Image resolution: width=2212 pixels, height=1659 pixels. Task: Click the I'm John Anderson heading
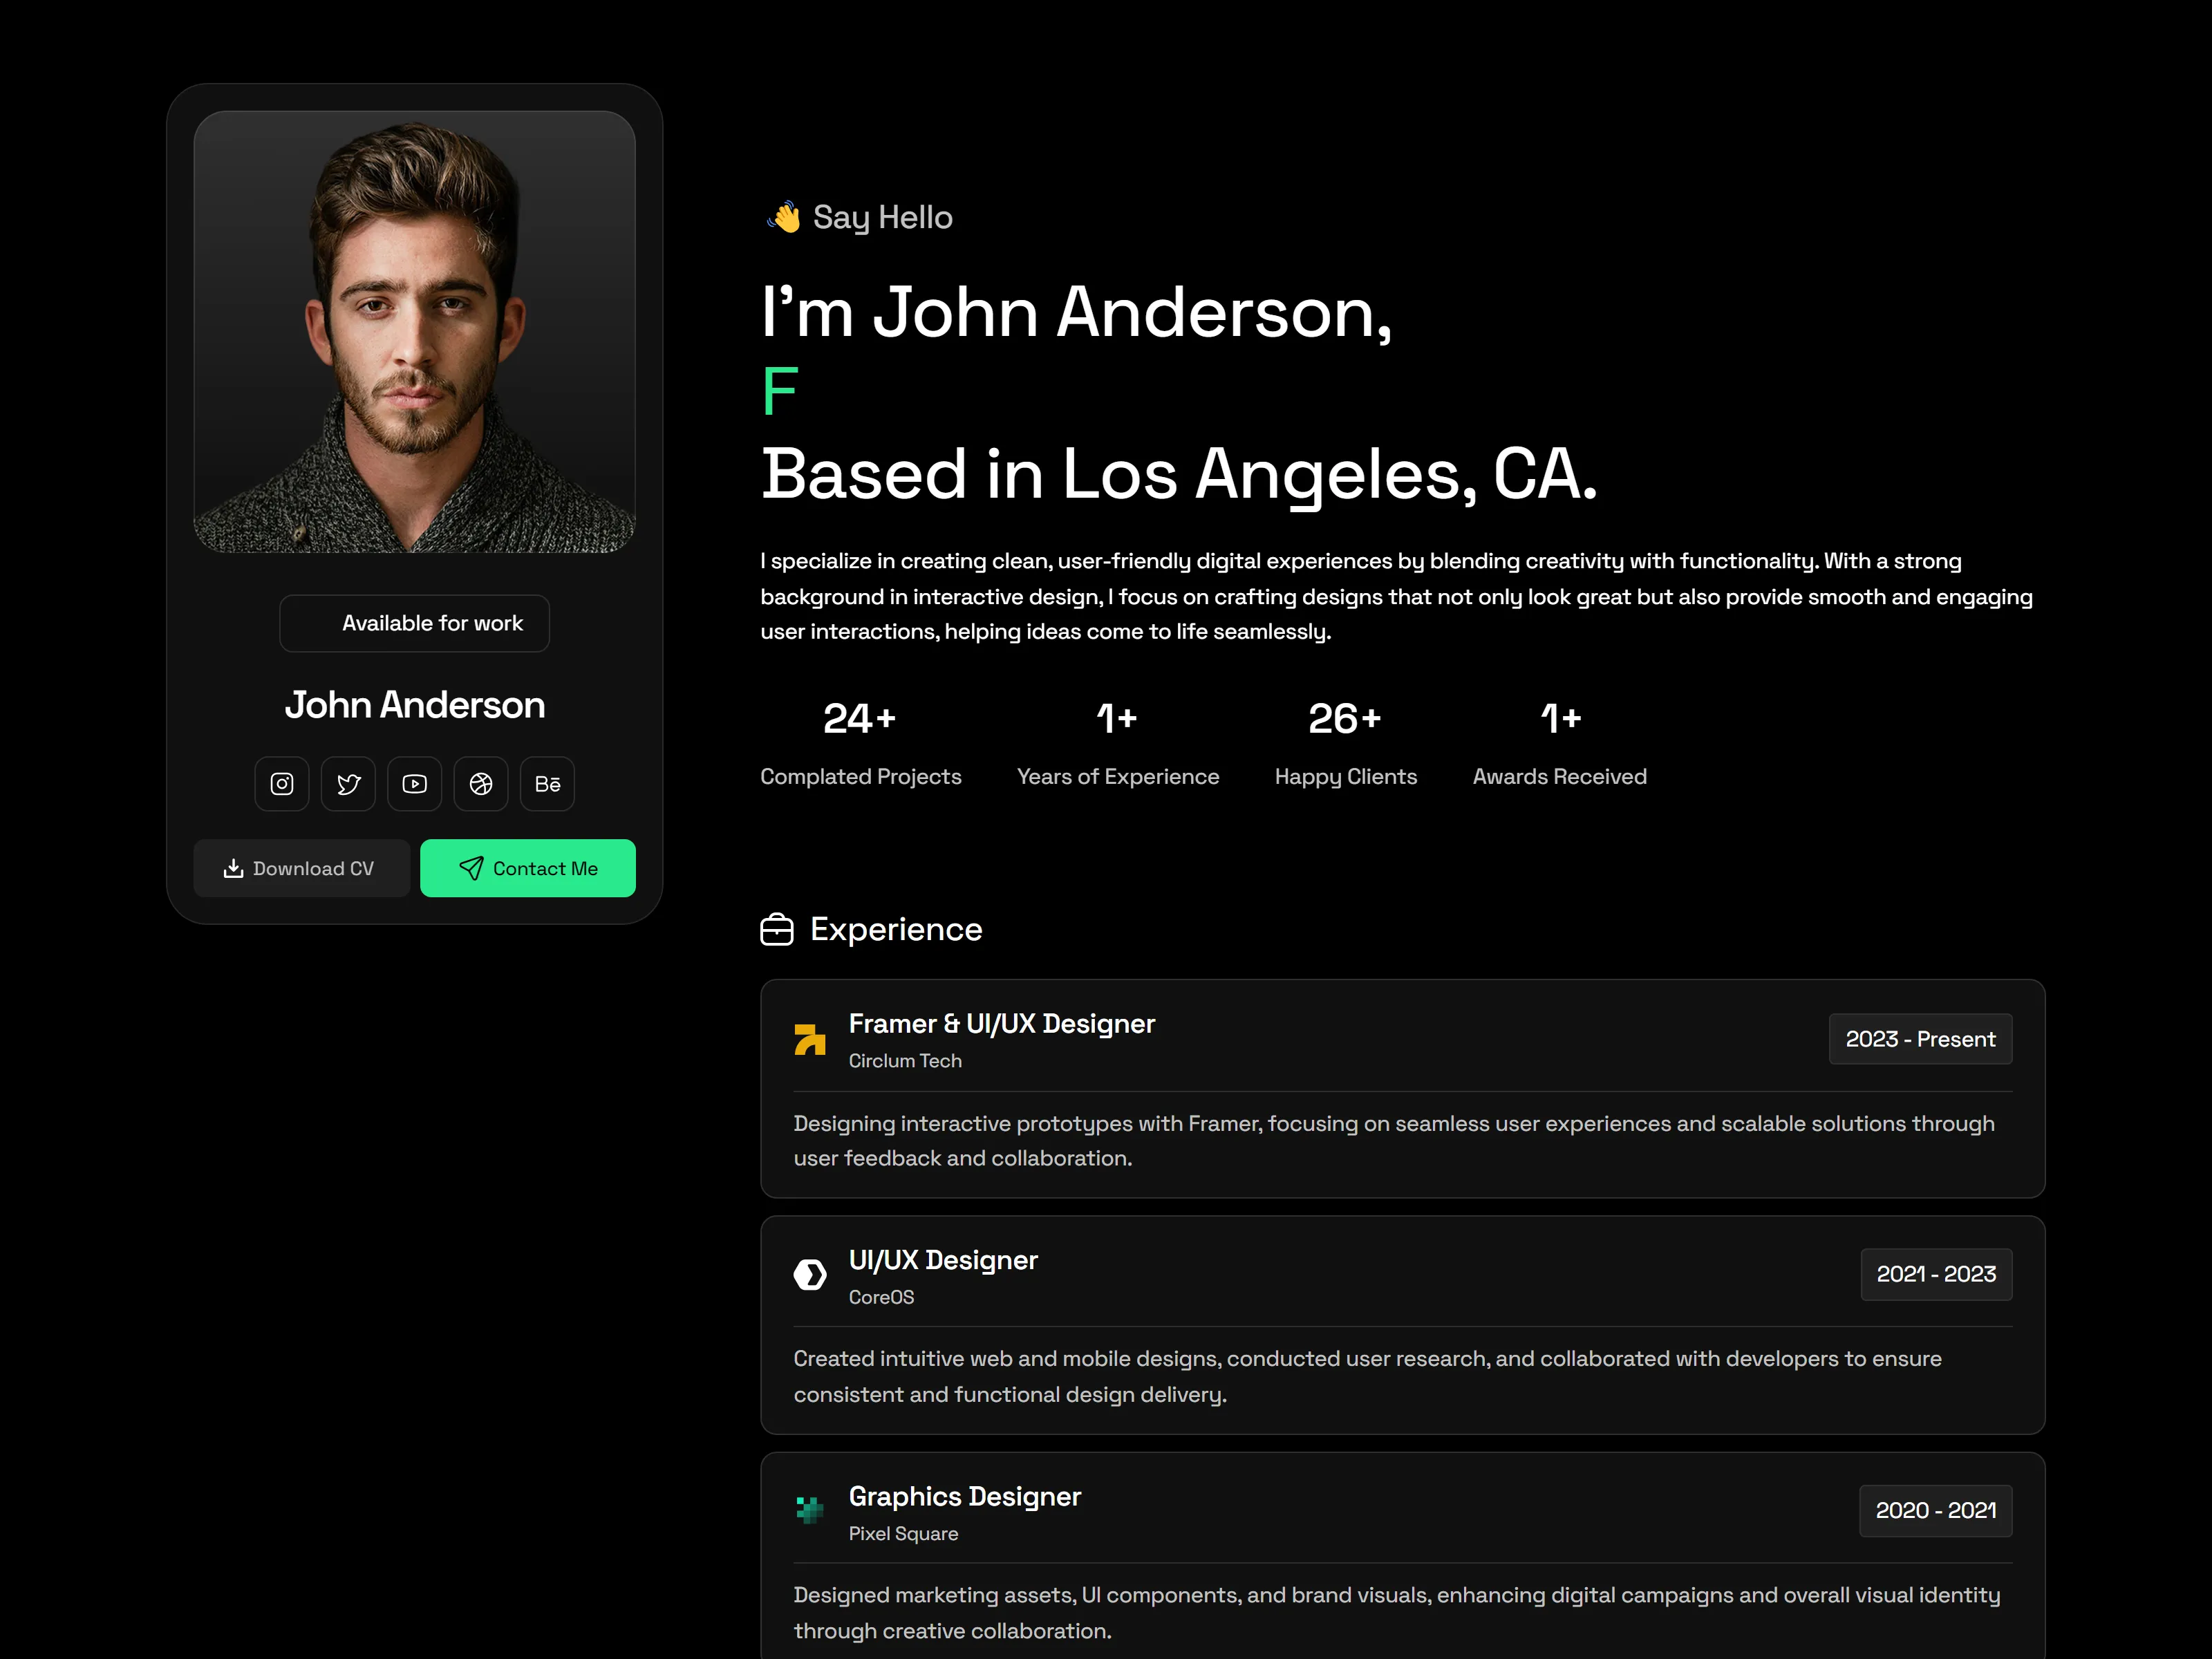tap(1076, 313)
